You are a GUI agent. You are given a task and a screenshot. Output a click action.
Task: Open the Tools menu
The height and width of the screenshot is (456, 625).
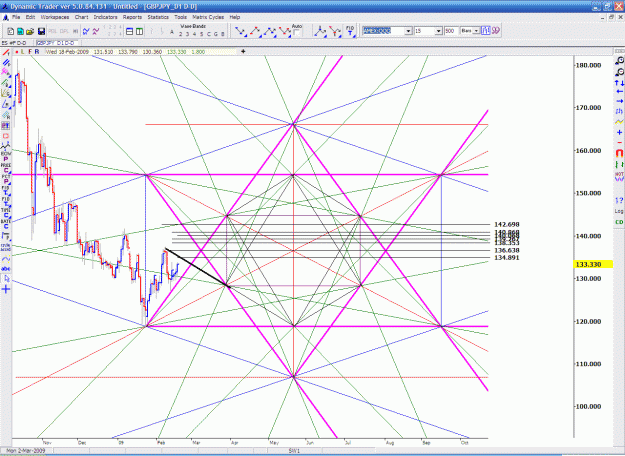tap(181, 17)
